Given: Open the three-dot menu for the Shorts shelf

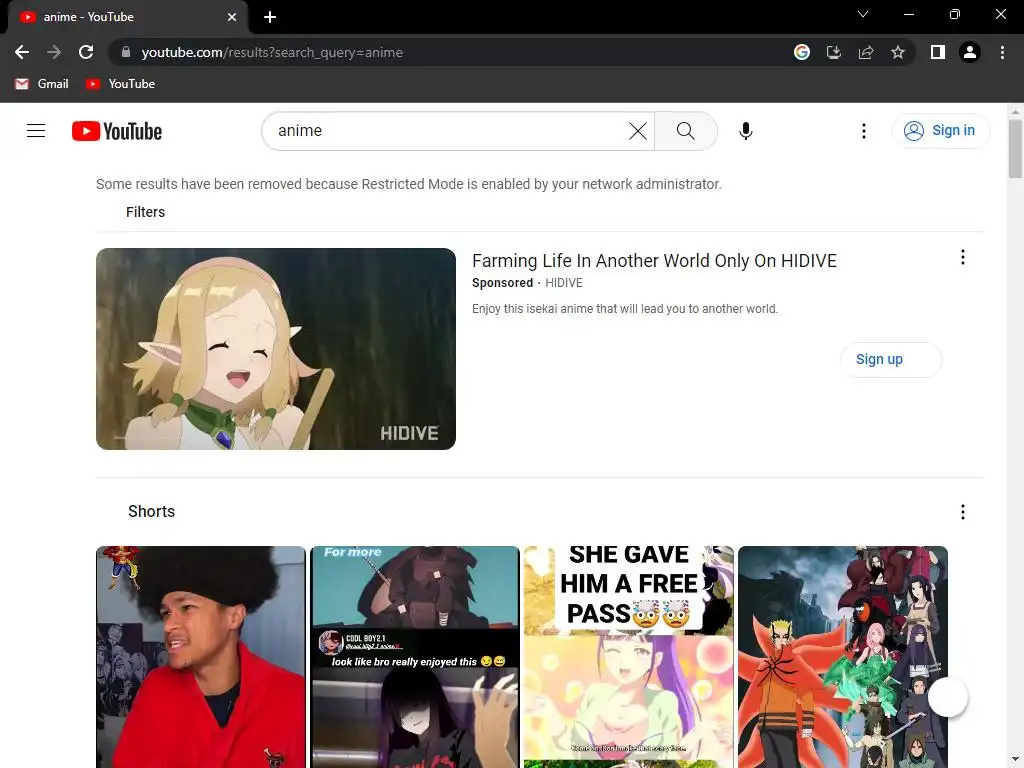Looking at the screenshot, I should pos(963,512).
